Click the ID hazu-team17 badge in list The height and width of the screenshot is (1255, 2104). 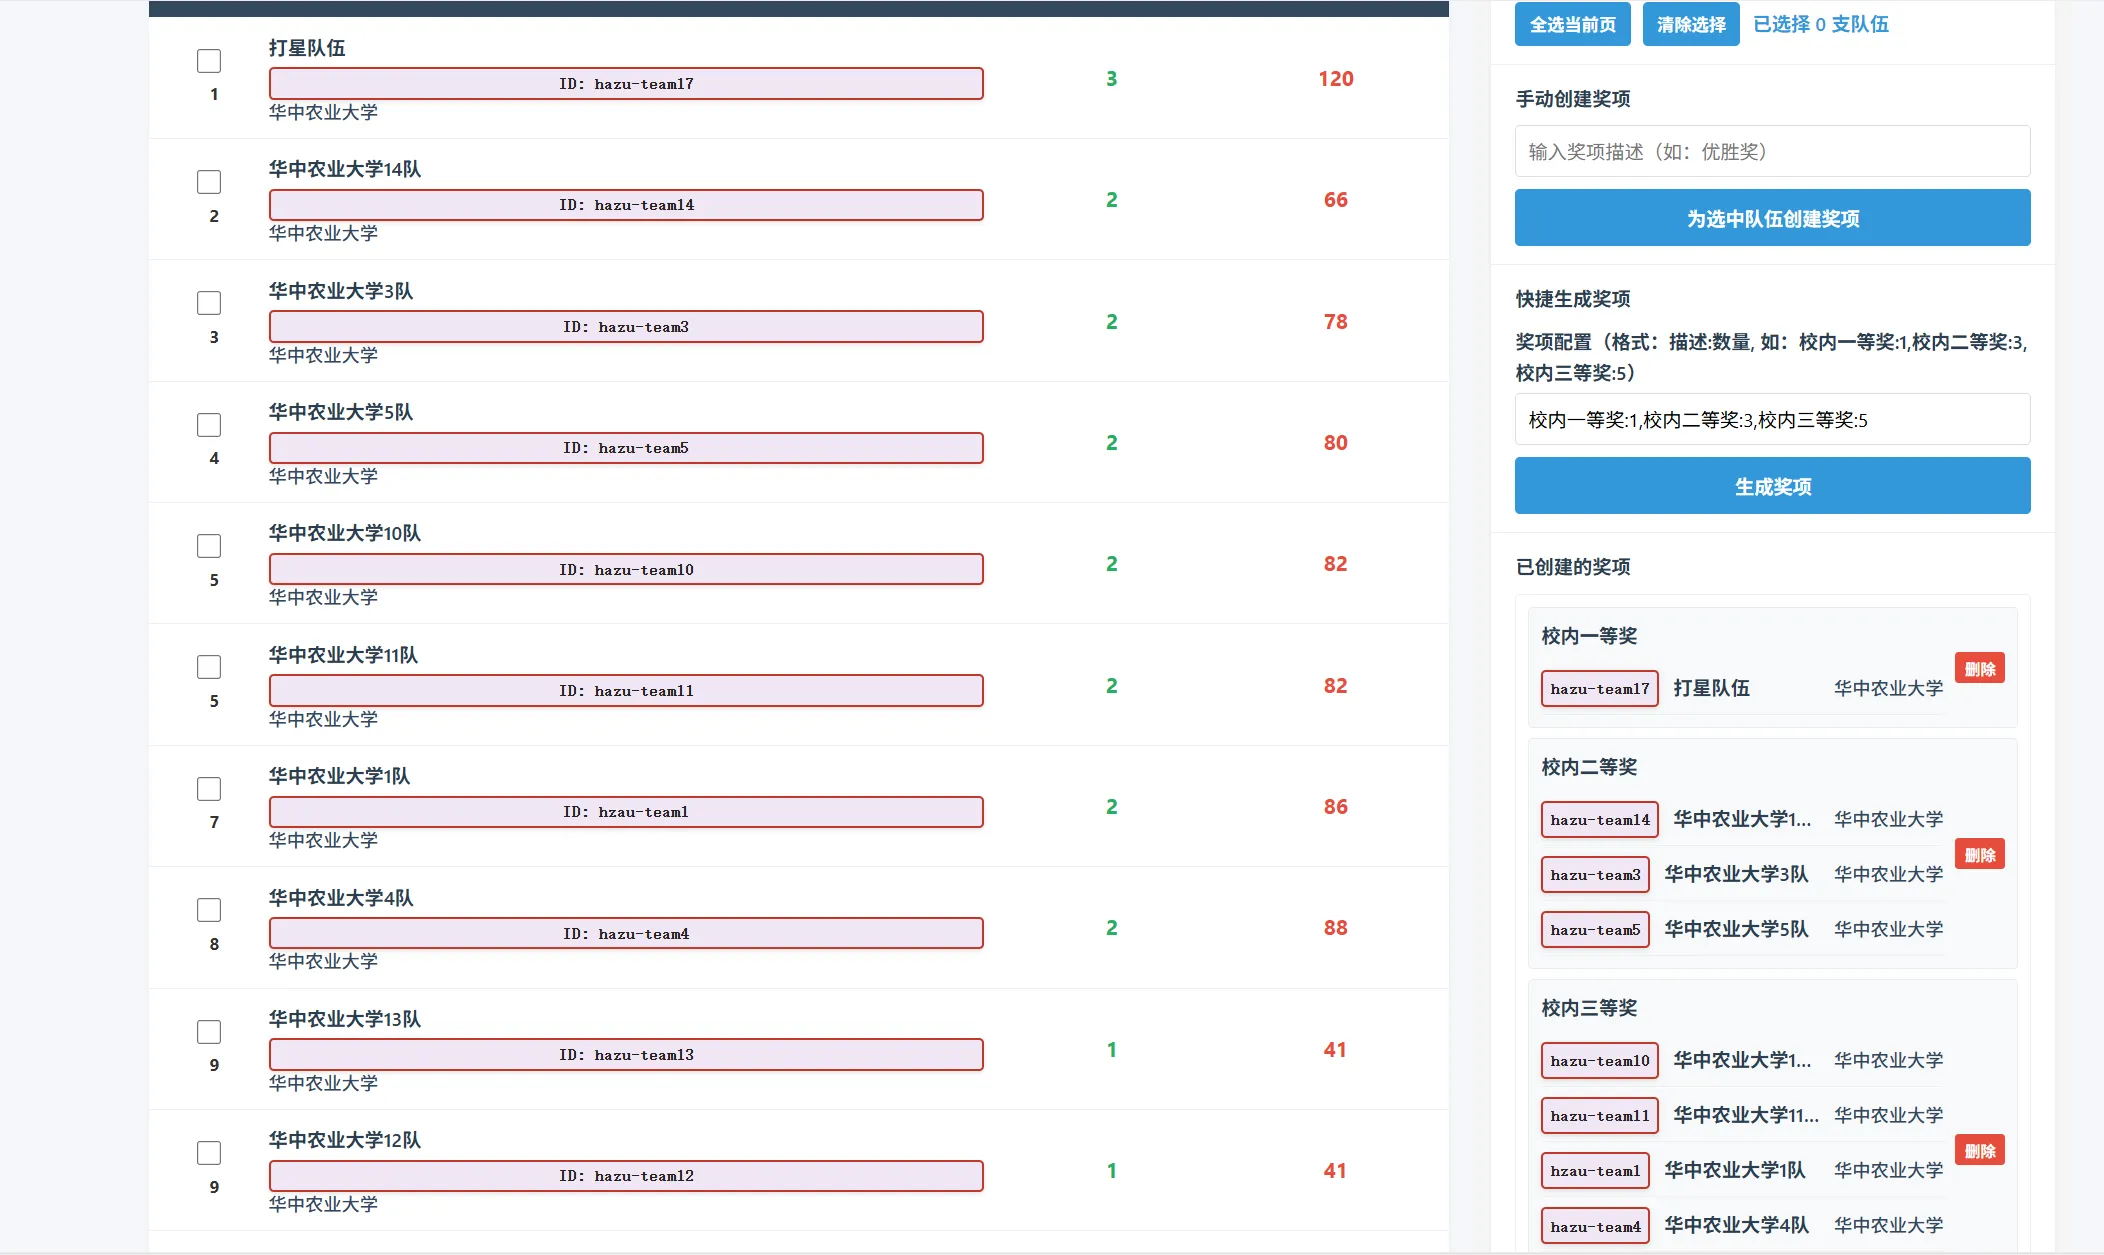[x=626, y=84]
